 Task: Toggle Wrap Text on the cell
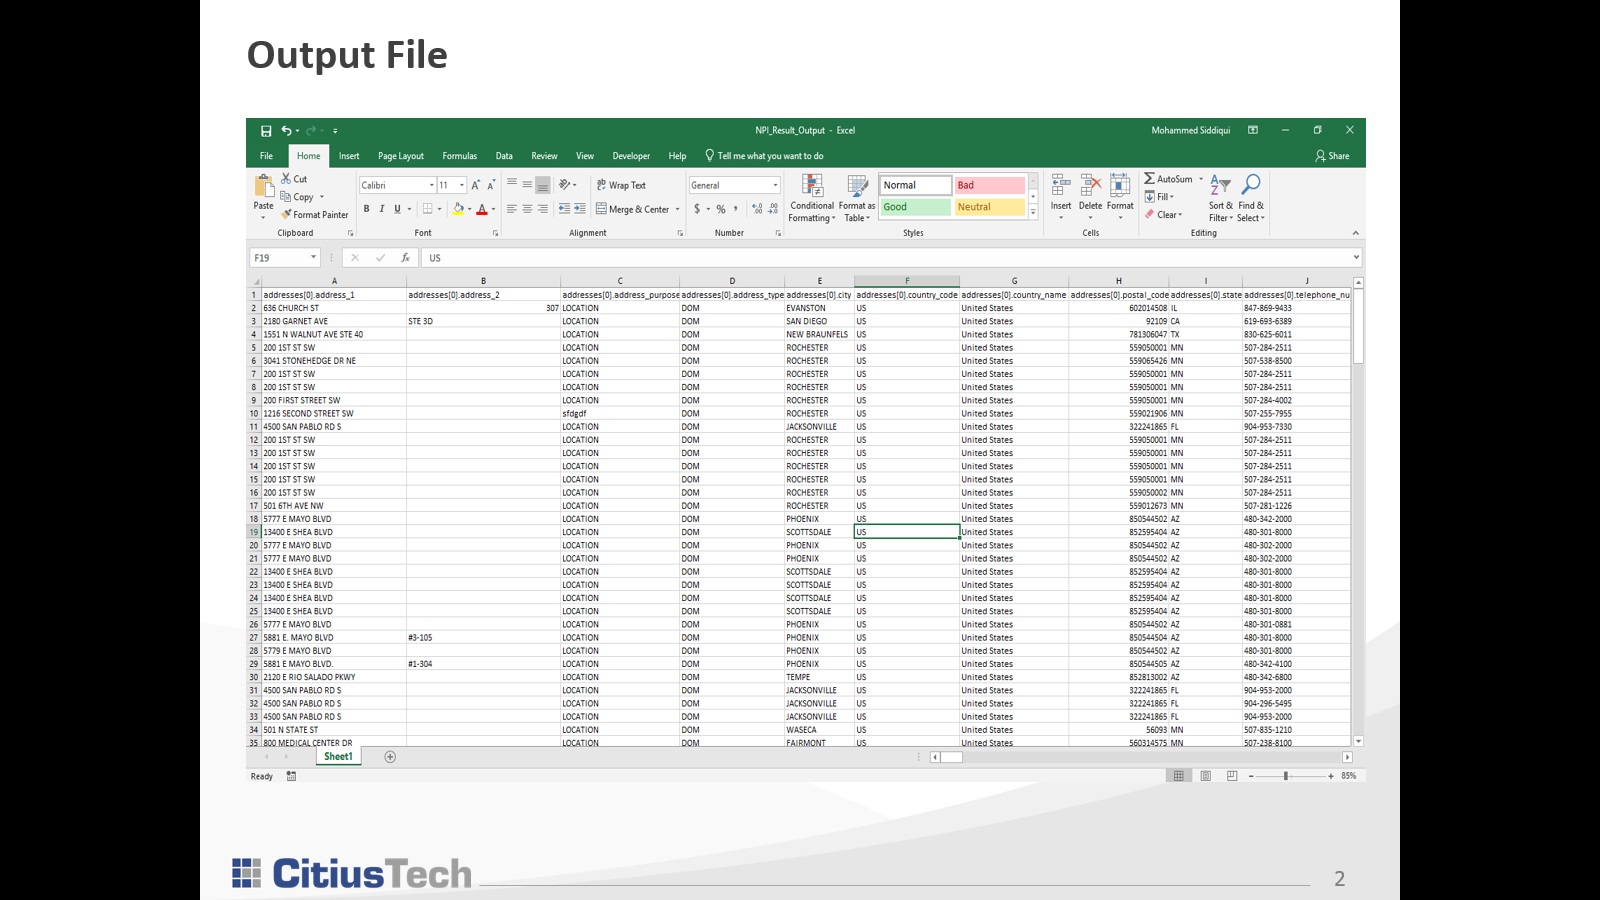[621, 185]
